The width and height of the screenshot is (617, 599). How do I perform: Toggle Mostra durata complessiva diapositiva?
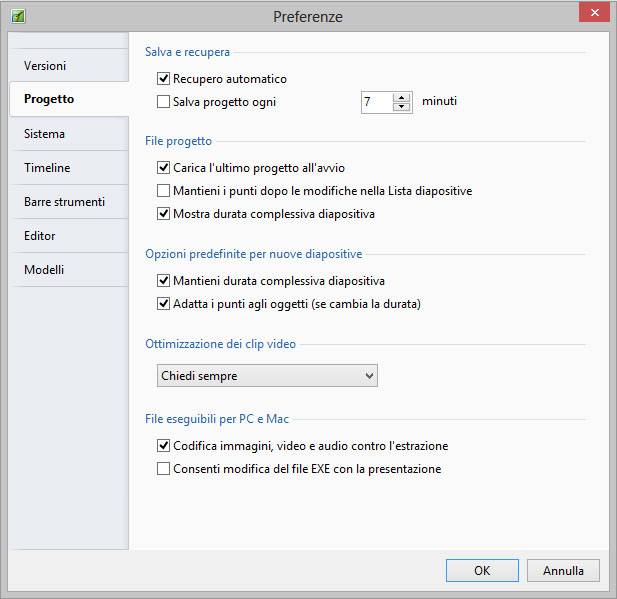(x=164, y=213)
